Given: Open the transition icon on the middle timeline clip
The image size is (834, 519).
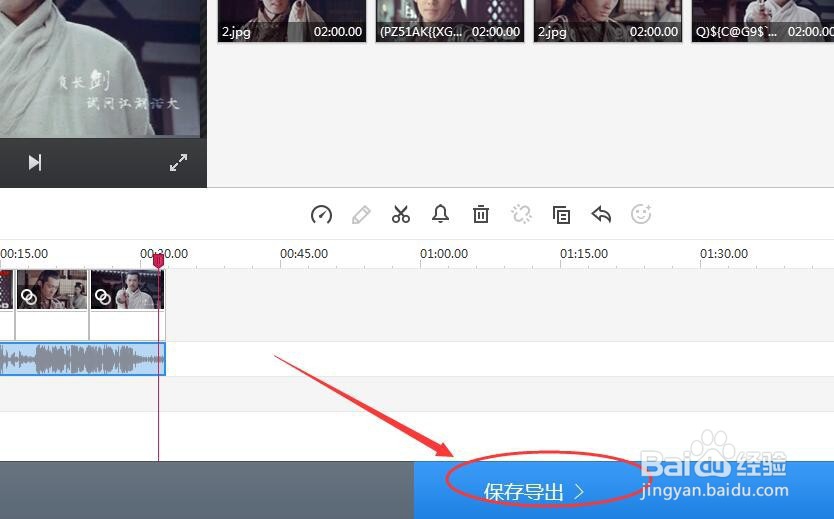Looking at the screenshot, I should tap(29, 297).
